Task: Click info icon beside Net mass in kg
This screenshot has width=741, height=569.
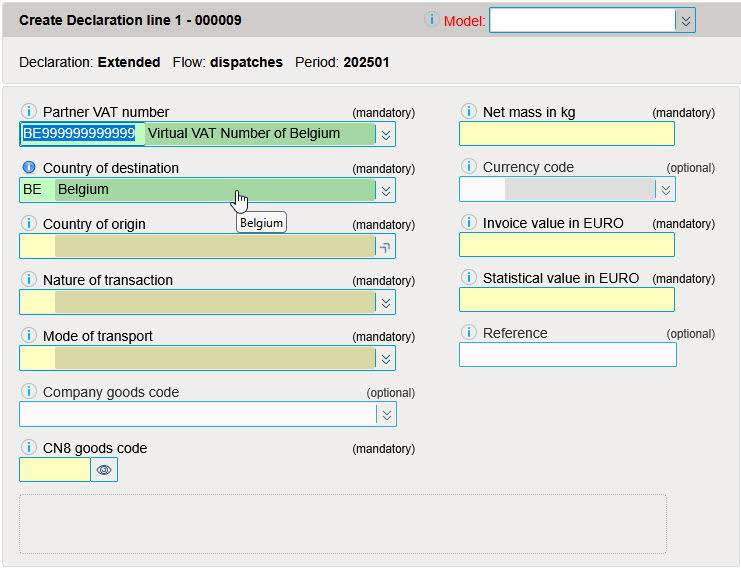Action: (x=468, y=112)
